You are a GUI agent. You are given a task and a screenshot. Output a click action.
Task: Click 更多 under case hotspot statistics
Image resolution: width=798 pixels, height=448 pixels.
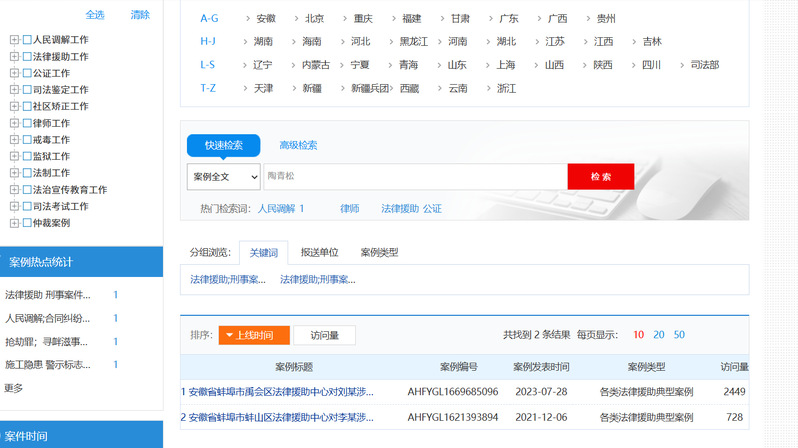(13, 388)
